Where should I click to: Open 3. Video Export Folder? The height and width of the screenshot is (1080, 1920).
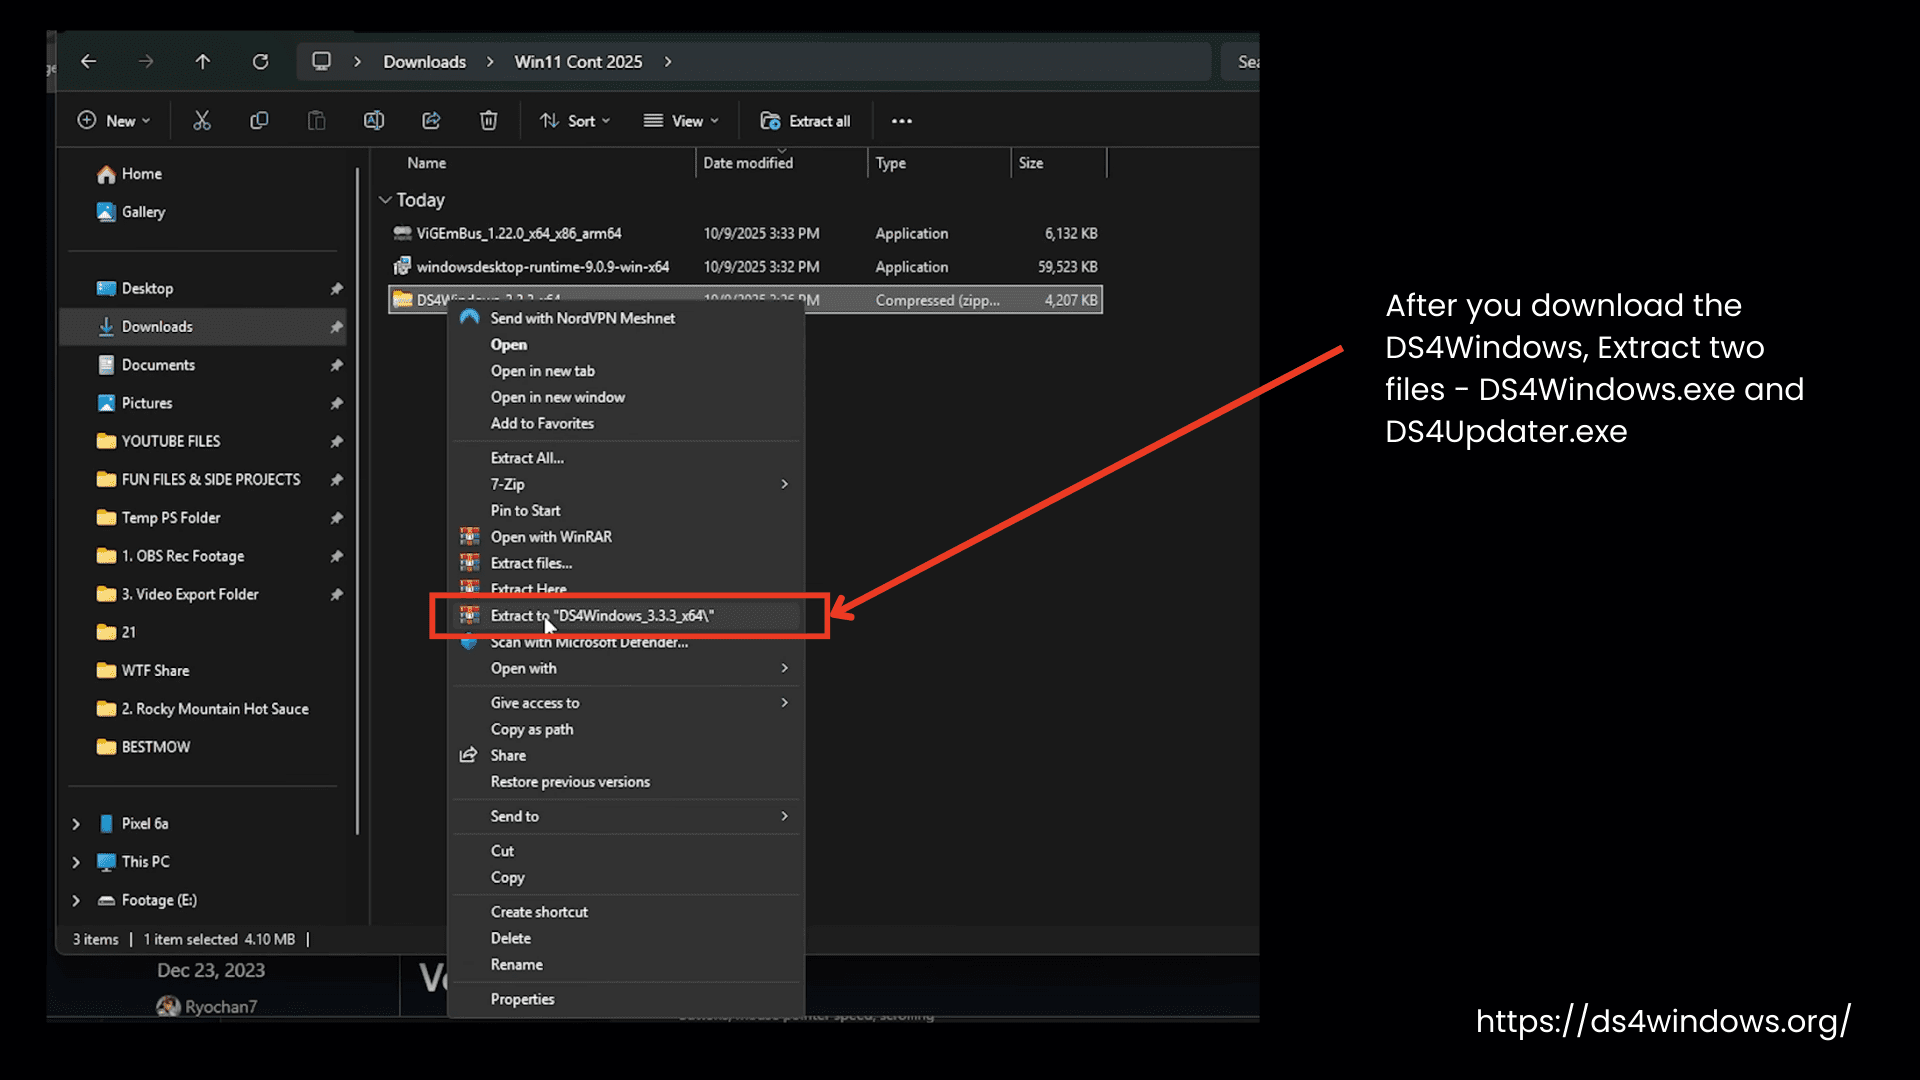click(177, 594)
